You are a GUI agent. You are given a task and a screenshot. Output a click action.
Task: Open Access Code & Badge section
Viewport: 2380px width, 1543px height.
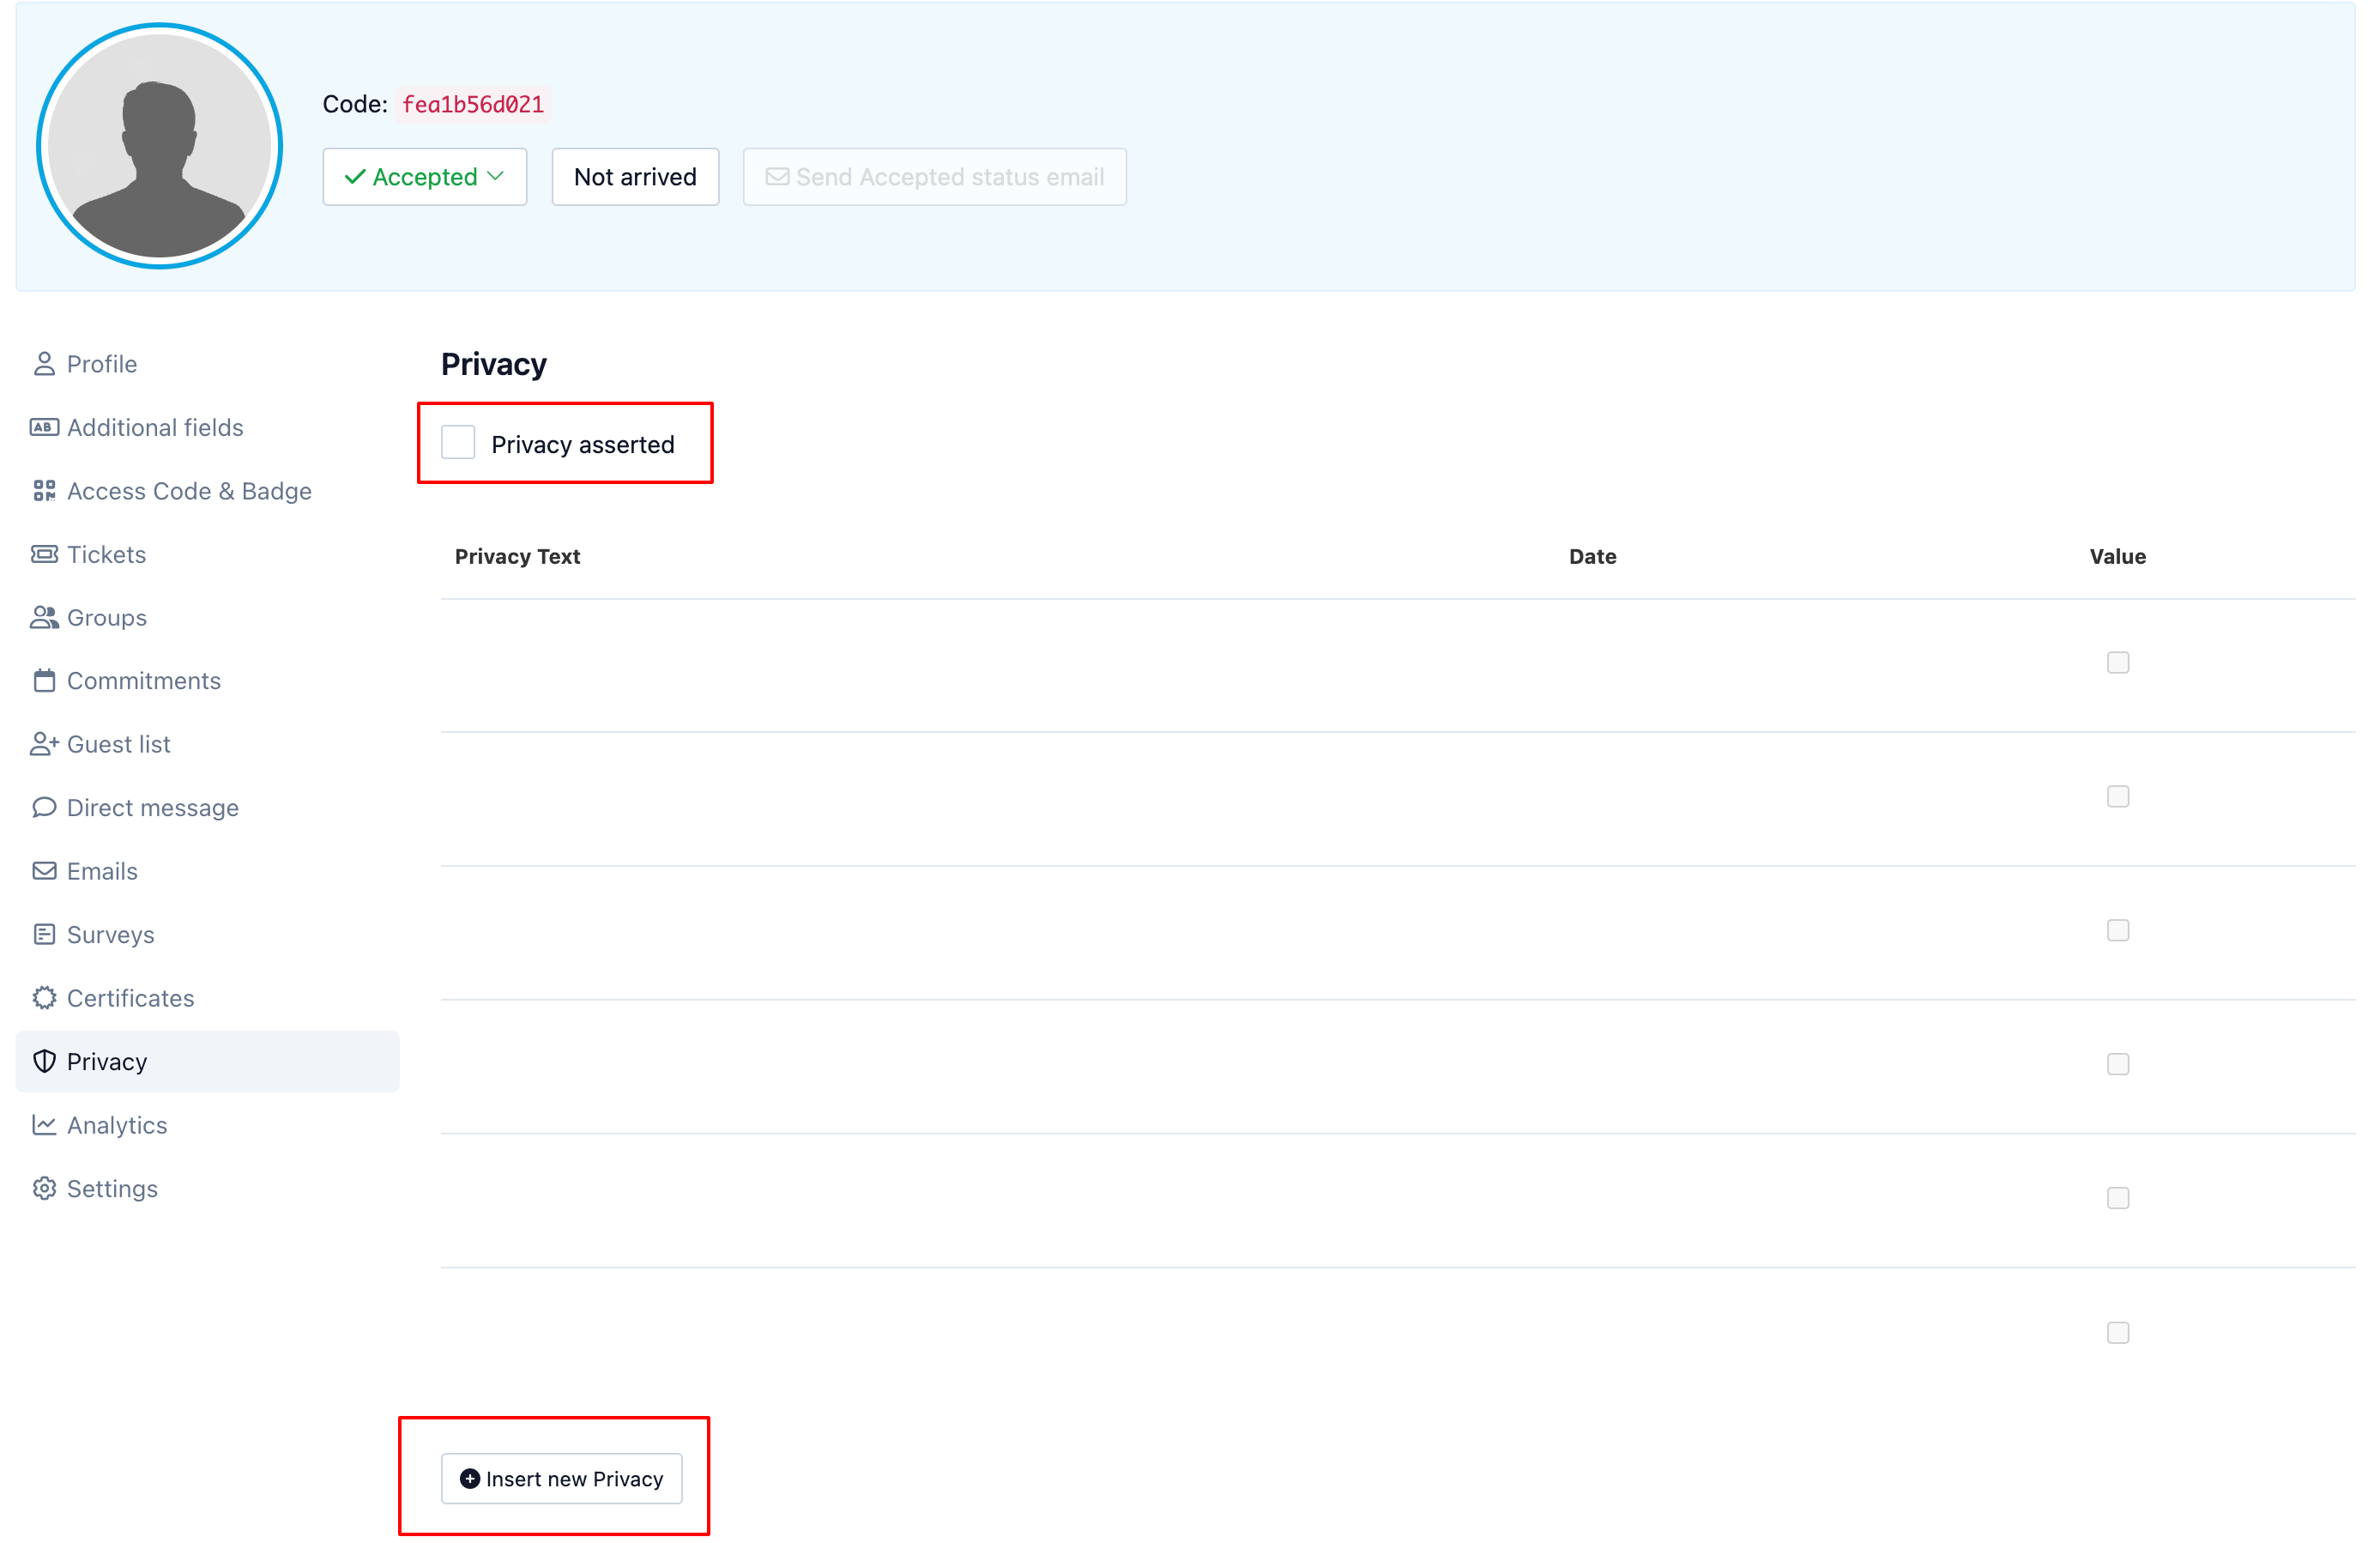207,491
